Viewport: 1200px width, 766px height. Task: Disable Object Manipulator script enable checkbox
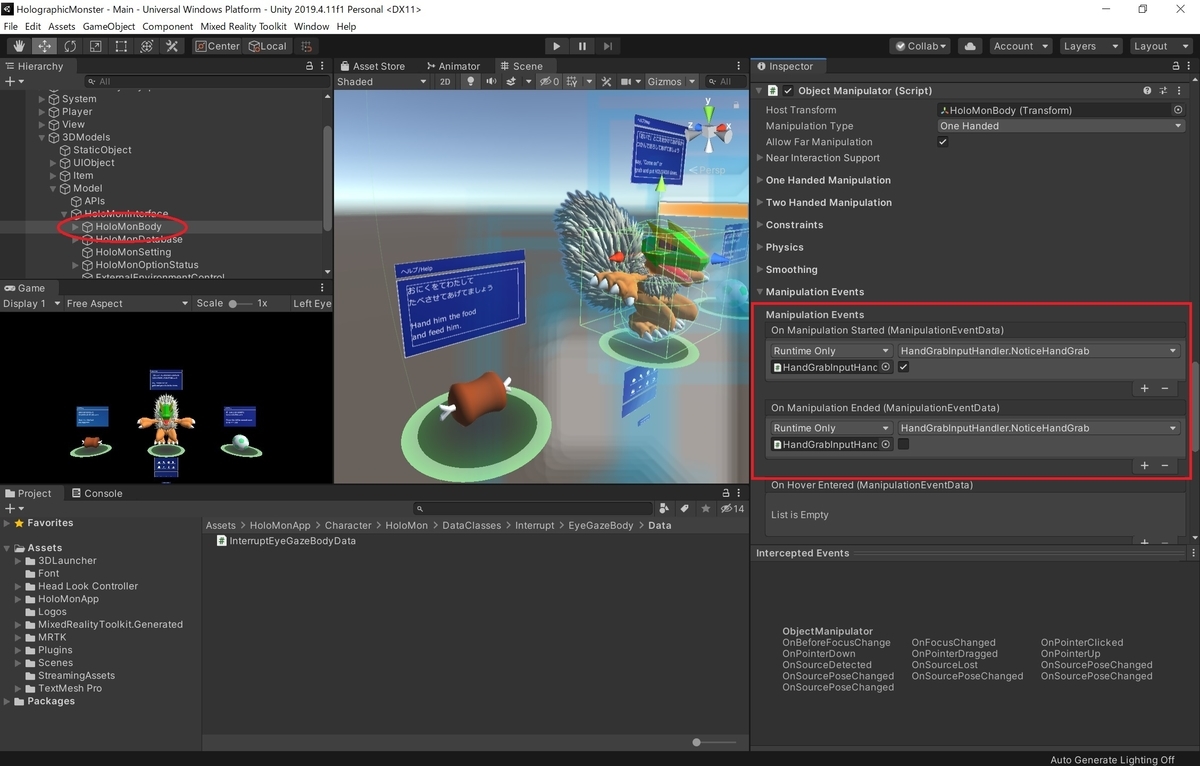pyautogui.click(x=788, y=91)
